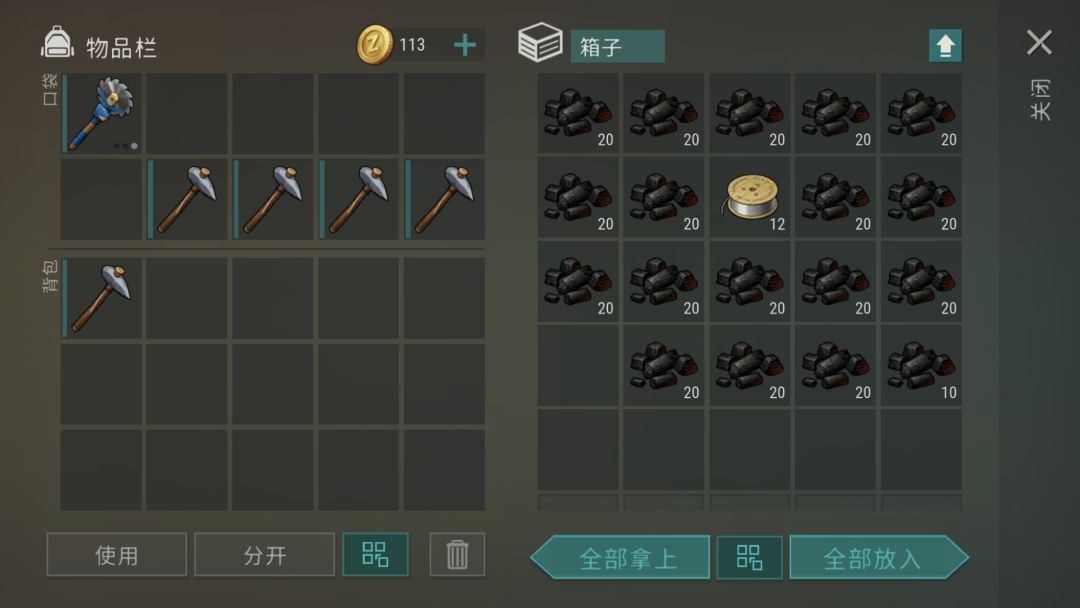Click the 使用 (use) button
The height and width of the screenshot is (608, 1080).
coord(116,554)
